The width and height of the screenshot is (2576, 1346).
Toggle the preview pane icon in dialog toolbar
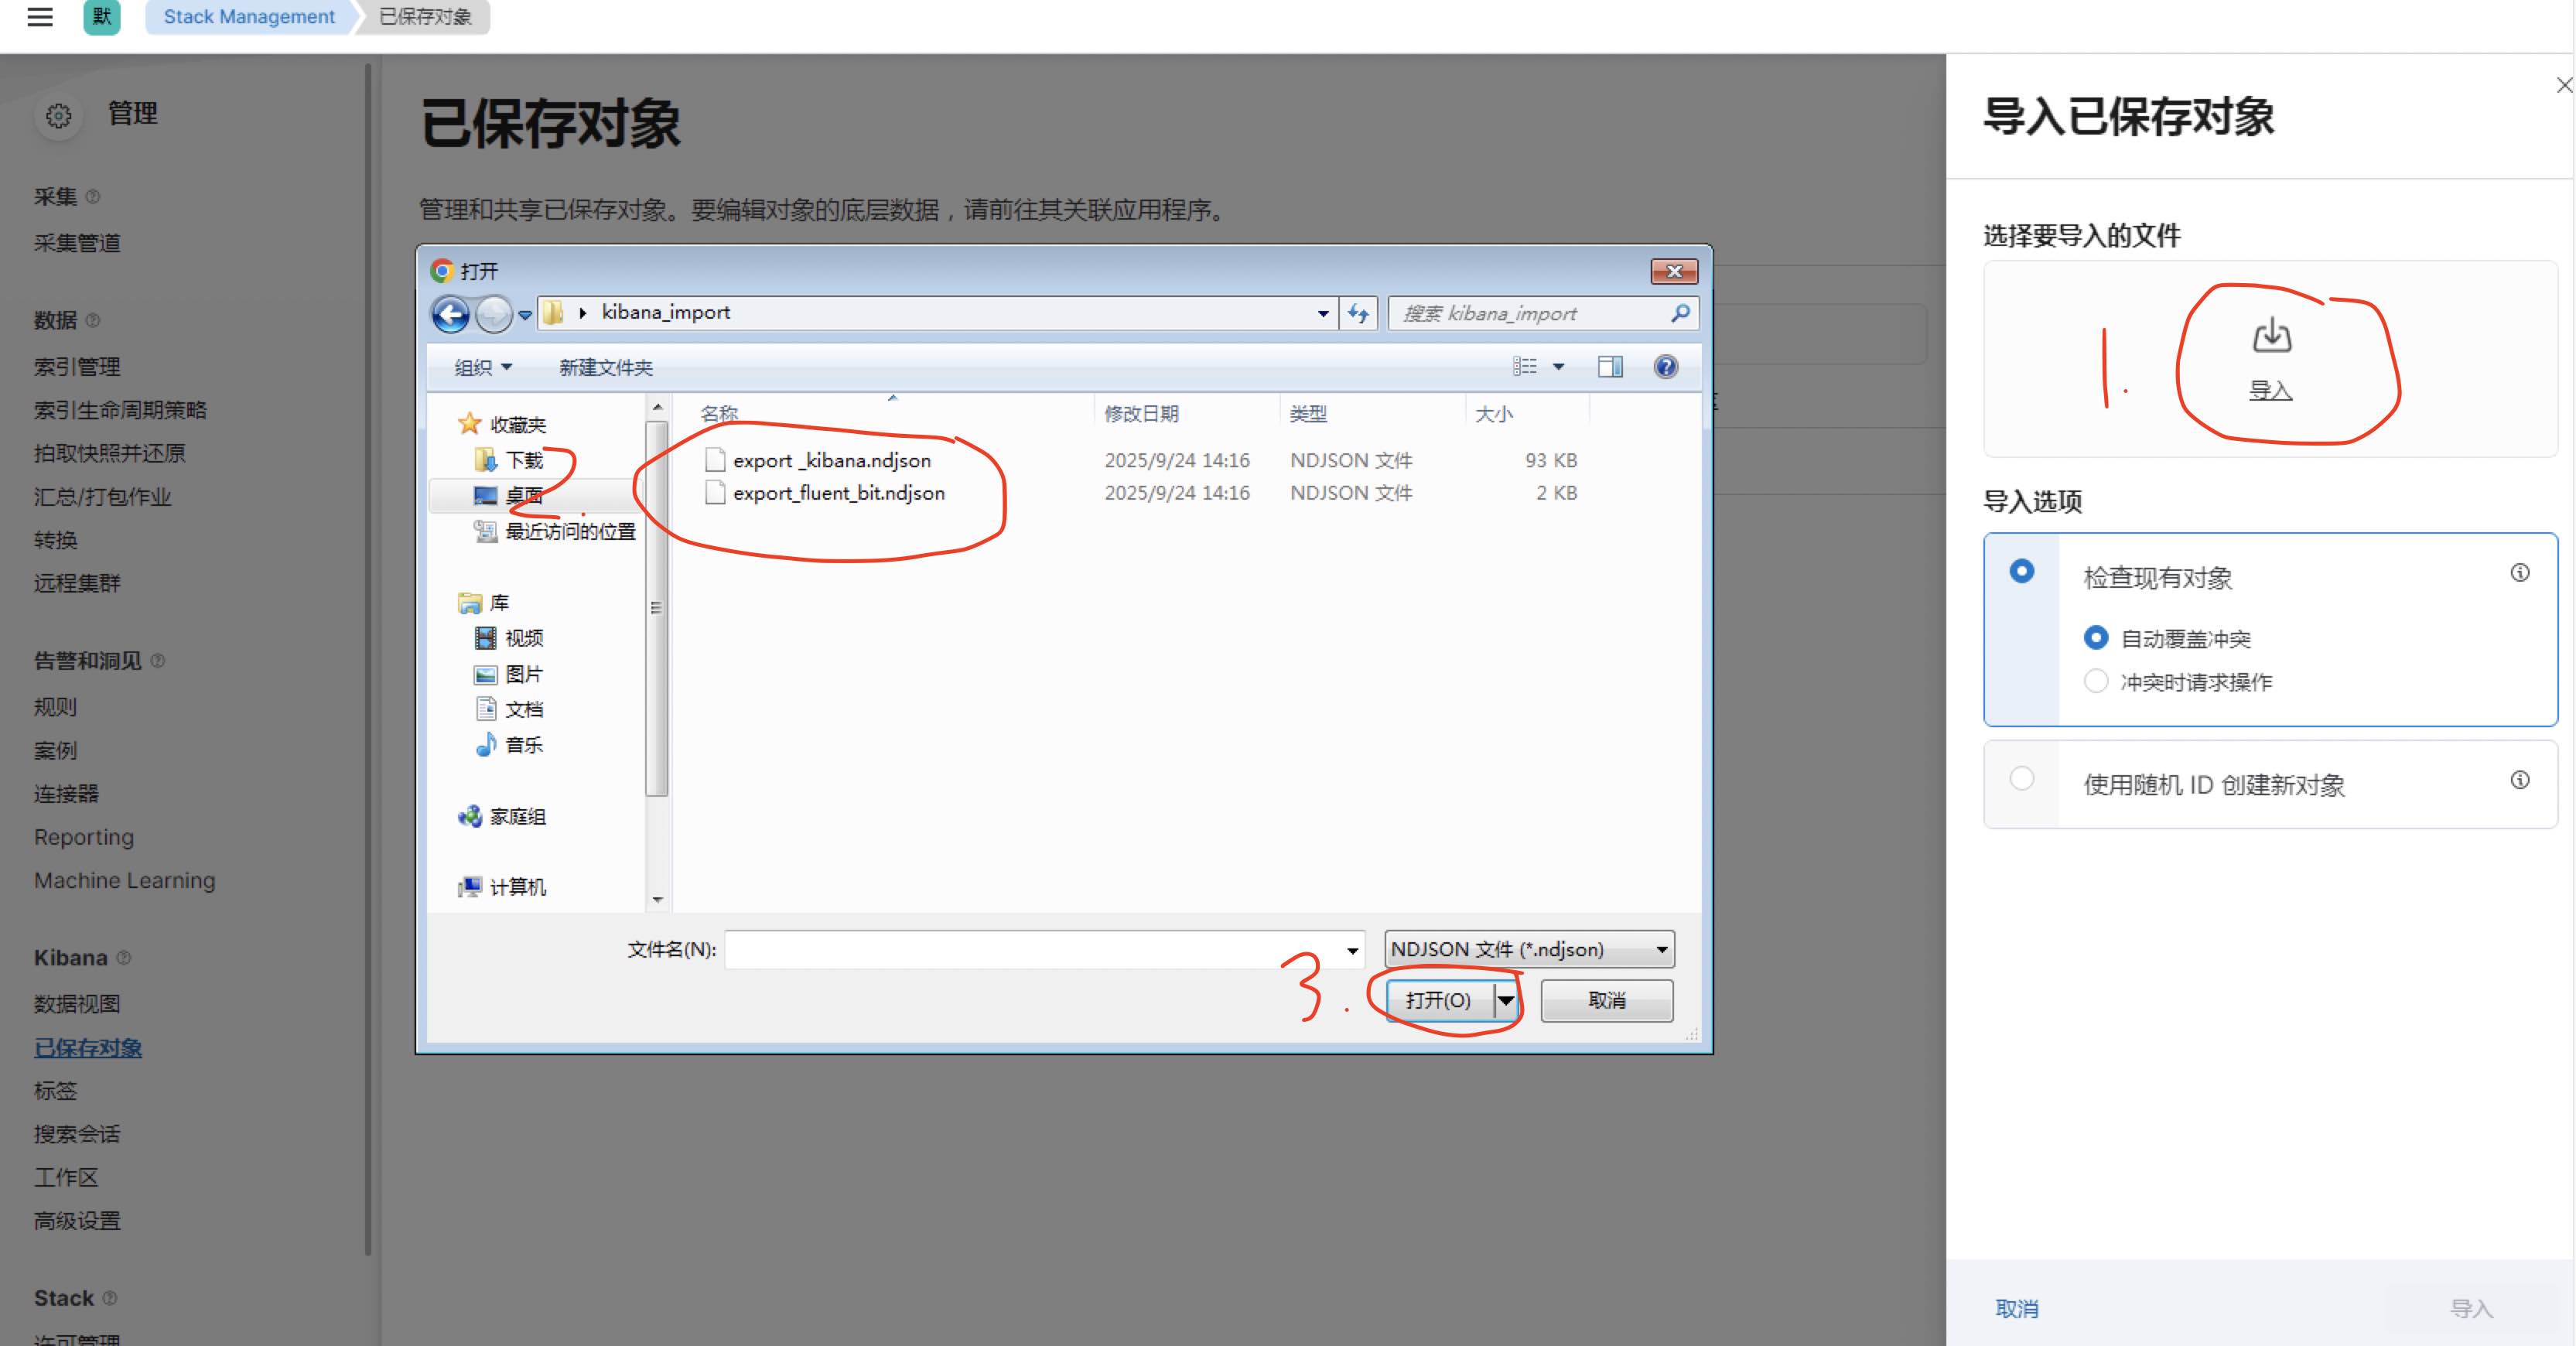[1610, 367]
